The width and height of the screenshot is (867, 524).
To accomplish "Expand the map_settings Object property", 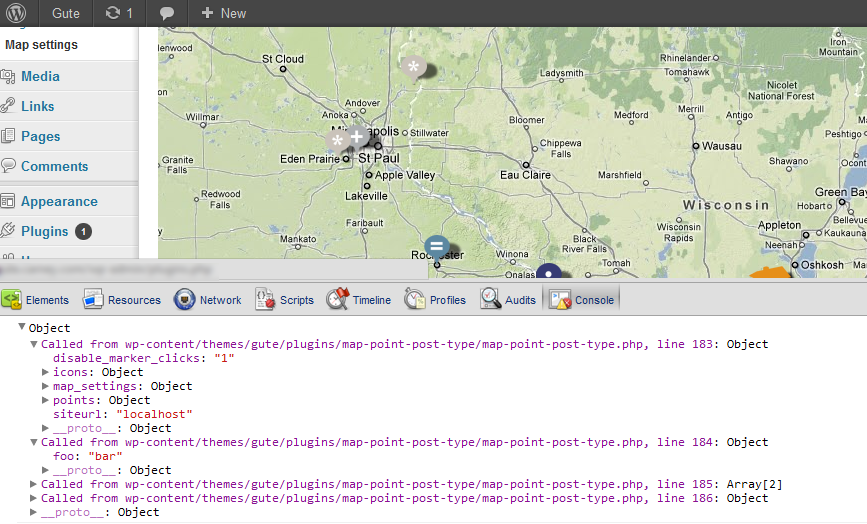I will [x=46, y=386].
